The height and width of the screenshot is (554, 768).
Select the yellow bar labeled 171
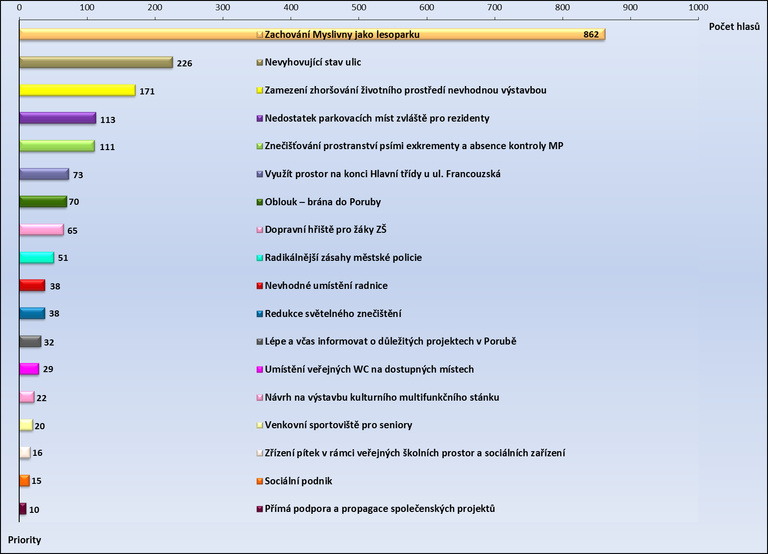point(77,90)
